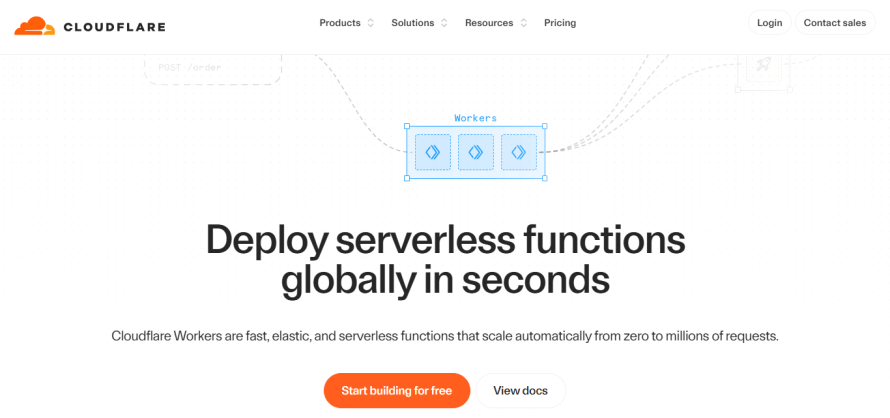The image size is (890, 418).
Task: Expand the Resources chevron arrows
Action: (x=523, y=23)
